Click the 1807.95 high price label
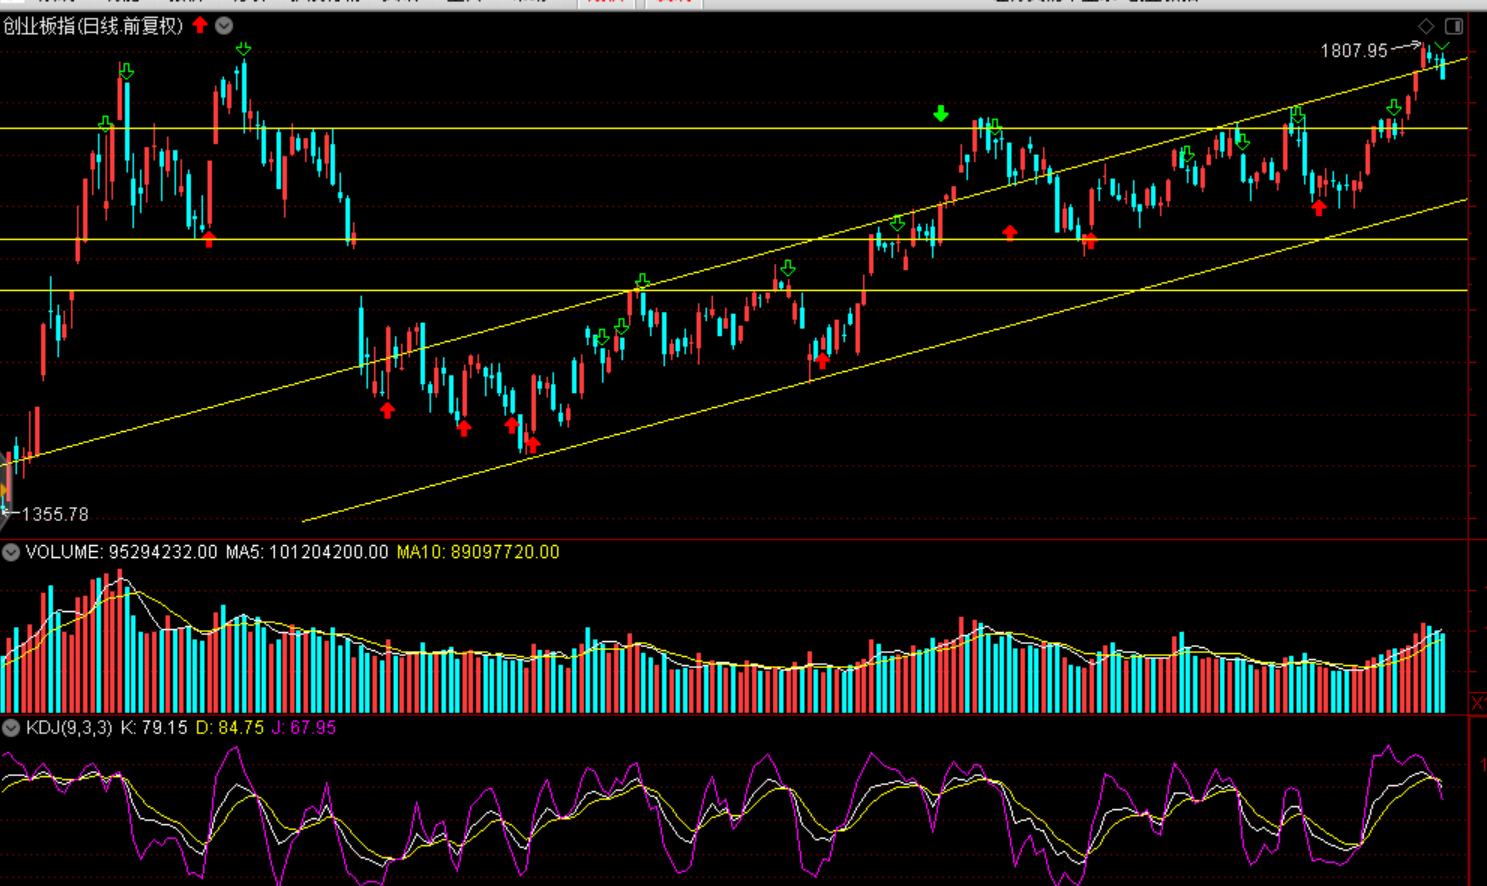Image resolution: width=1487 pixels, height=886 pixels. [1354, 51]
